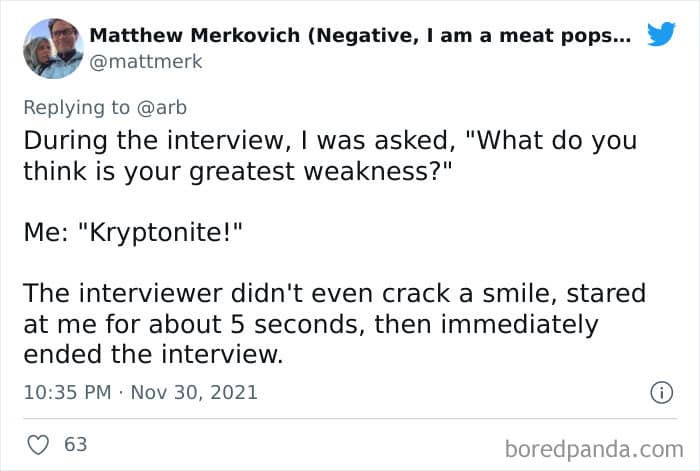Click the truncated ellipsis in the display name
This screenshot has width=700, height=471.
point(619,37)
